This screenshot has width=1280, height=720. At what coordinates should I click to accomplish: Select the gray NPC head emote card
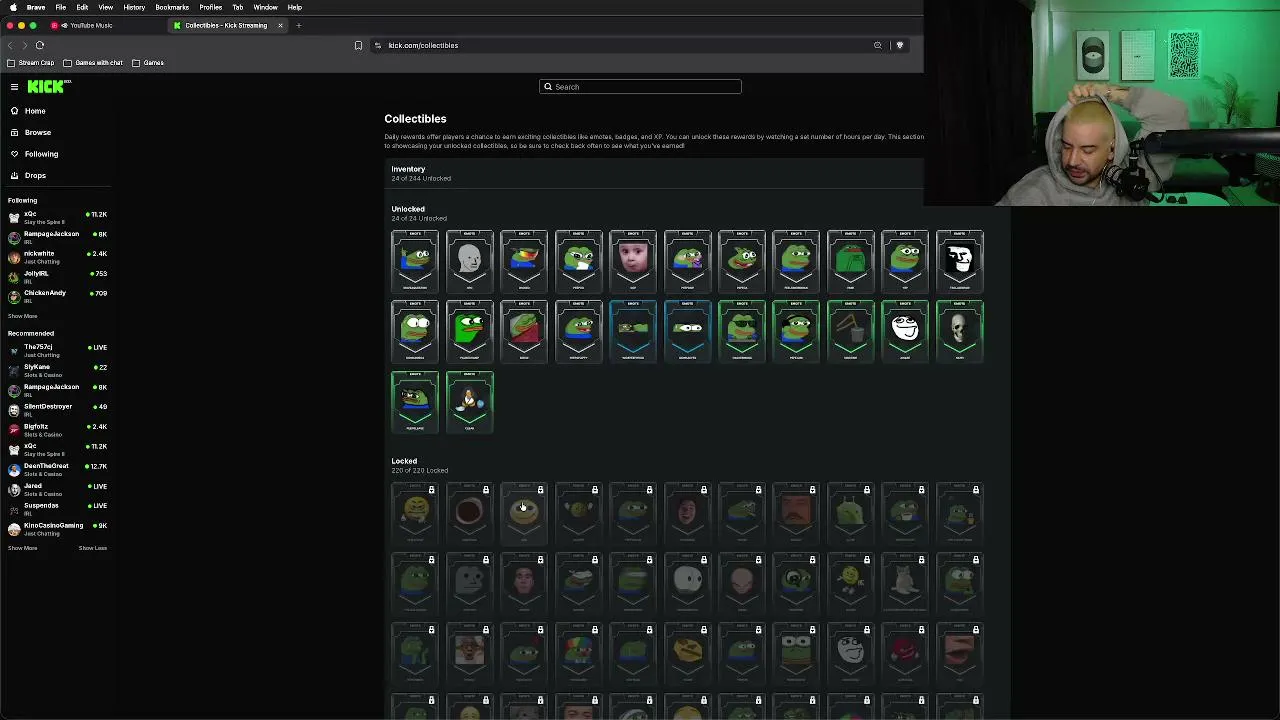(470, 260)
